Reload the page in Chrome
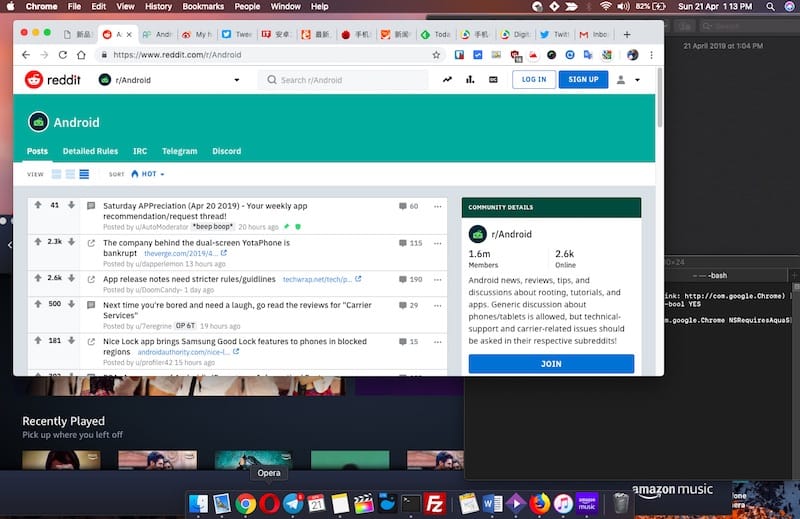Viewport: 800px width, 519px height. point(63,55)
